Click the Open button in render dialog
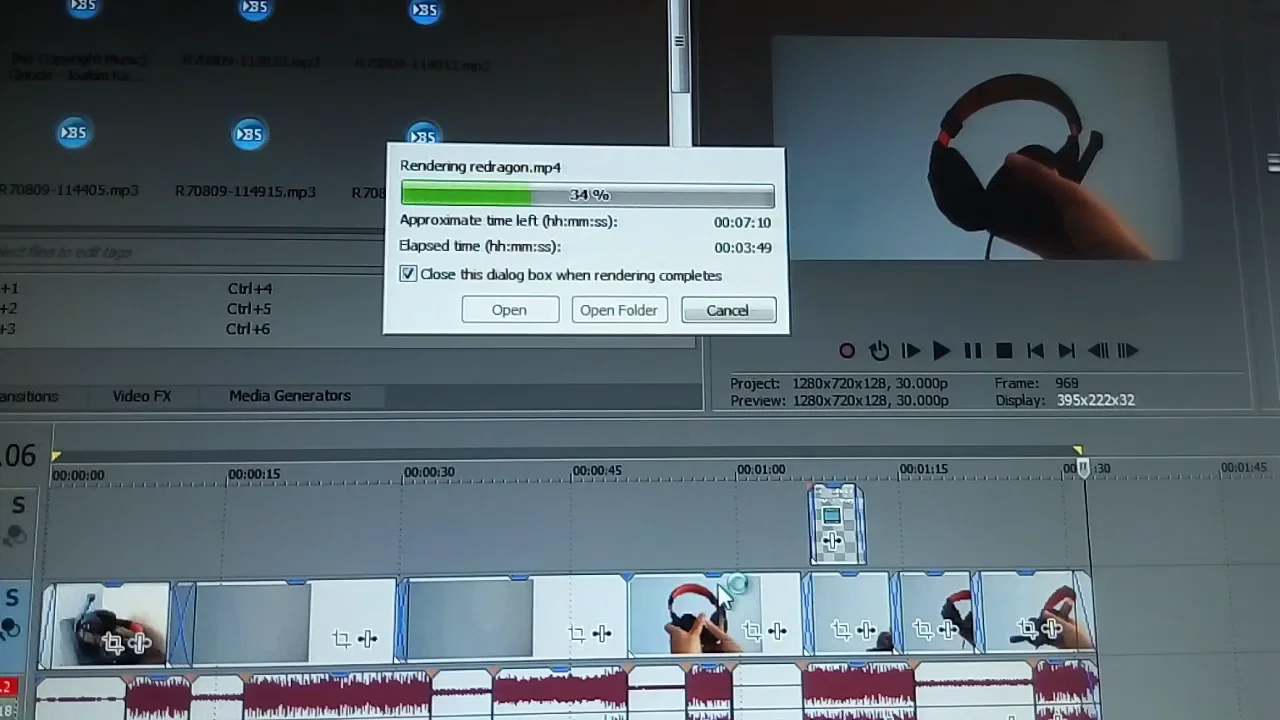This screenshot has width=1280, height=720. 509,310
